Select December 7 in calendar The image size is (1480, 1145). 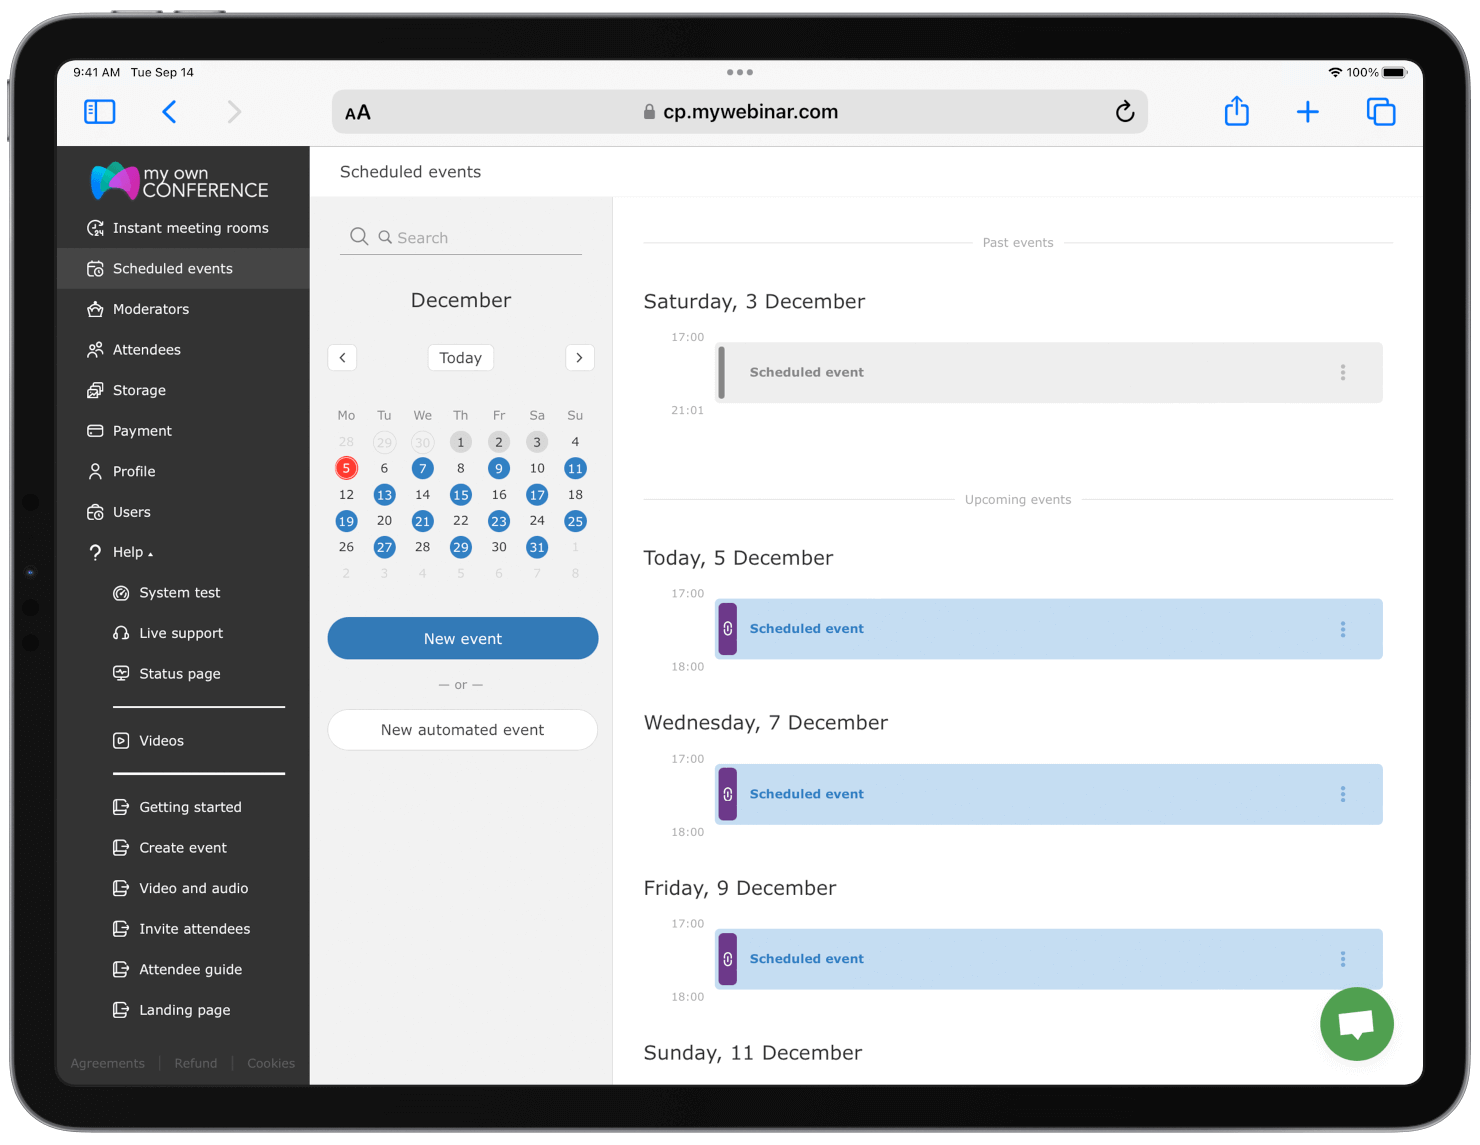pos(422,468)
